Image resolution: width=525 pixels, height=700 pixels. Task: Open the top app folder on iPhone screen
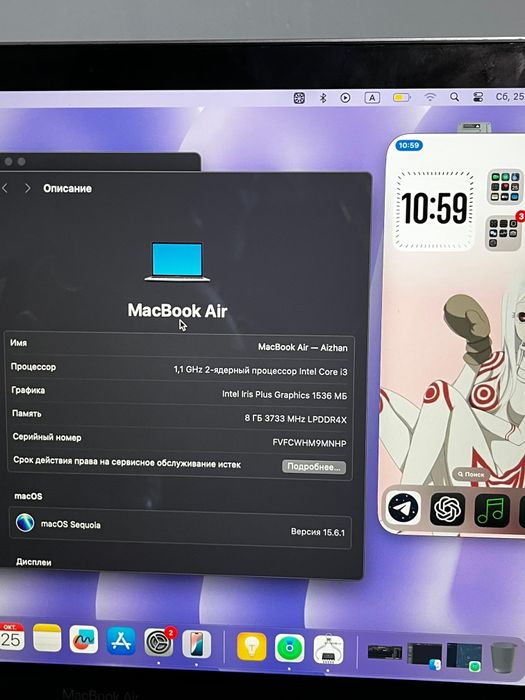(x=505, y=187)
